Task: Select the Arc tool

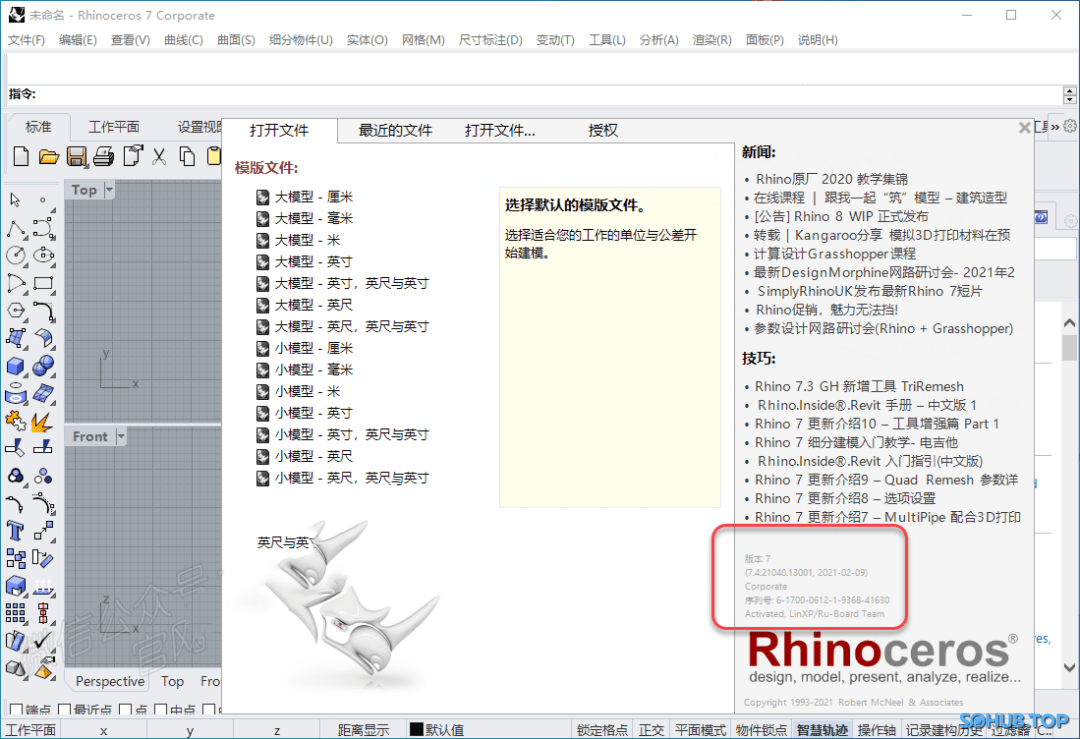Action: 16,283
